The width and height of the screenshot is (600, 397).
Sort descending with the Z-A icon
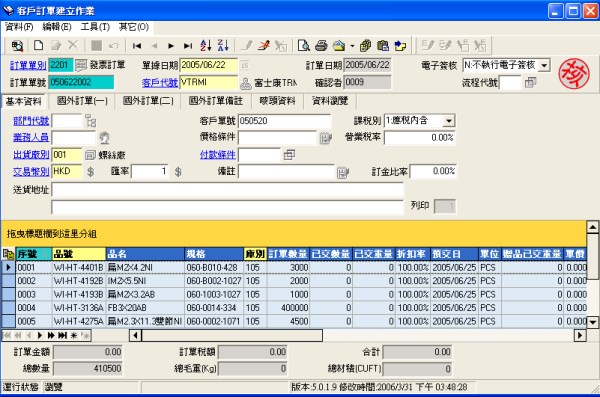click(x=223, y=46)
